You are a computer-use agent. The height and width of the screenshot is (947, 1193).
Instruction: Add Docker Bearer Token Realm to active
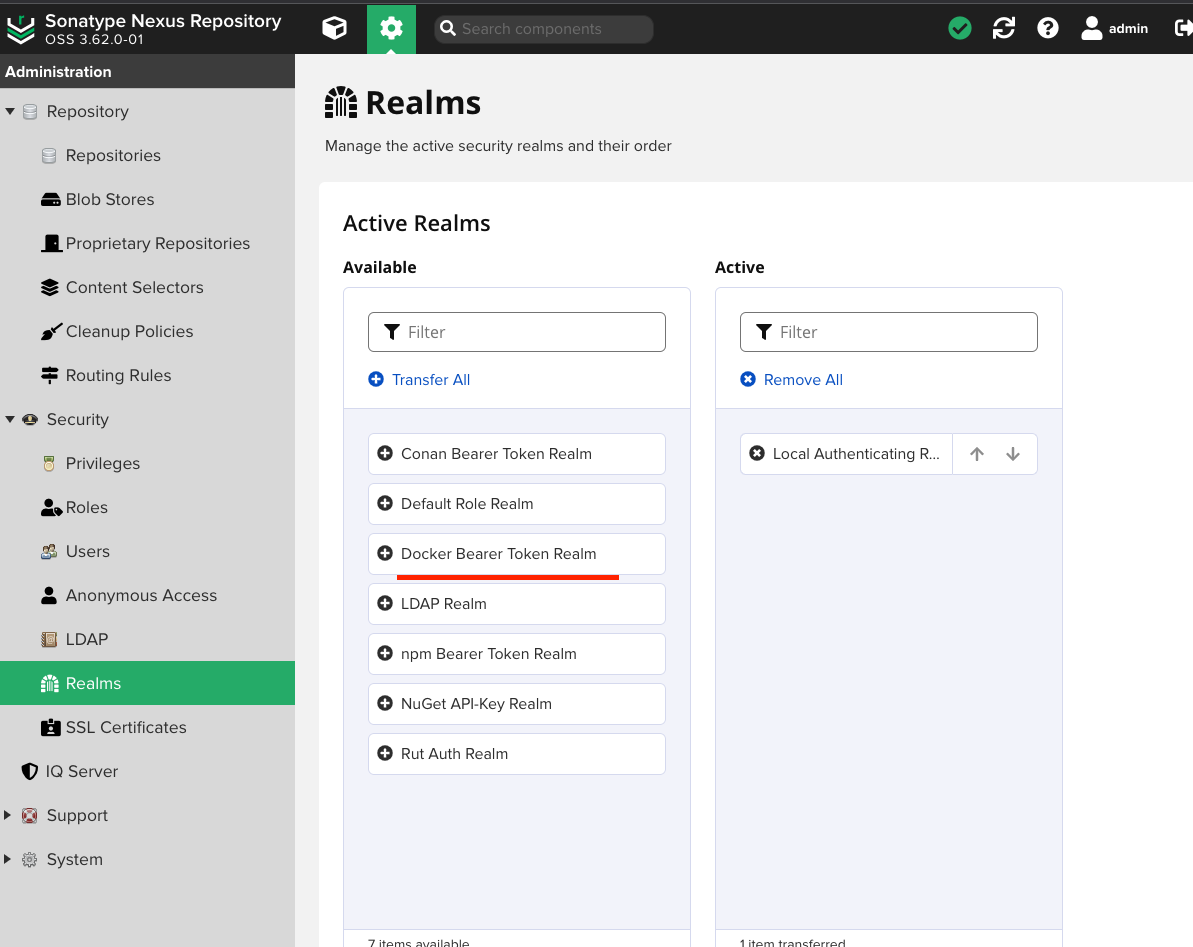coord(385,554)
